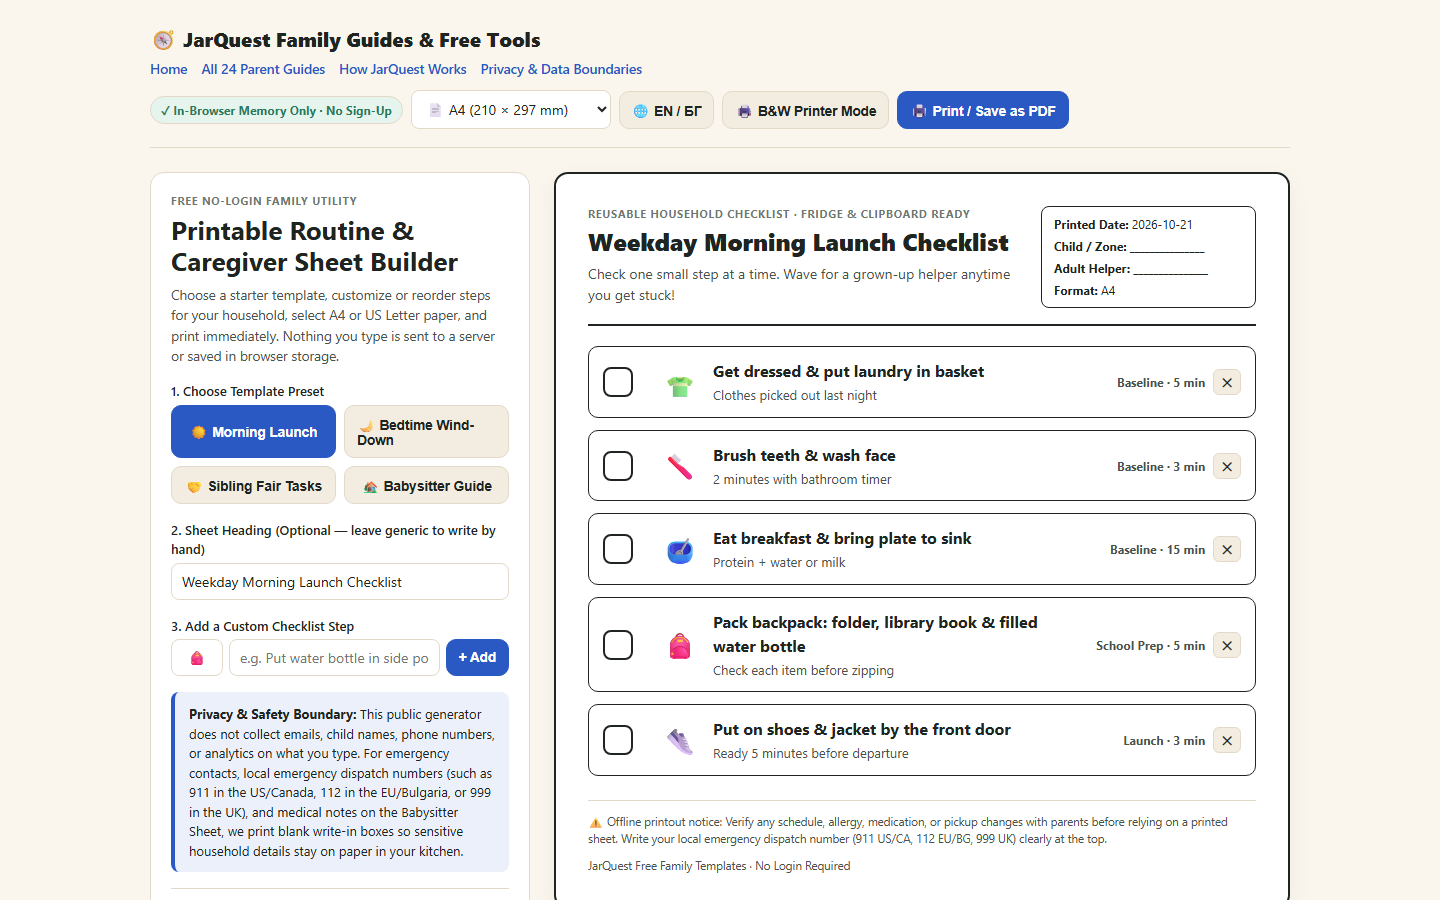Open All 24 Parent Guides link
The height and width of the screenshot is (900, 1440).
[263, 69]
